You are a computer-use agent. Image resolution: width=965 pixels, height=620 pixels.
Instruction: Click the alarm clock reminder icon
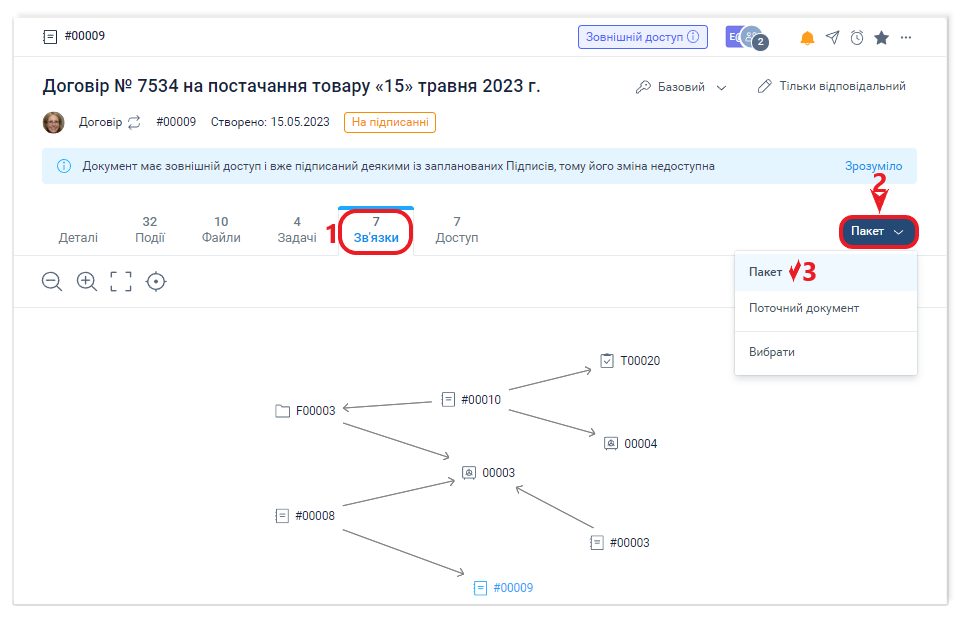pos(857,38)
